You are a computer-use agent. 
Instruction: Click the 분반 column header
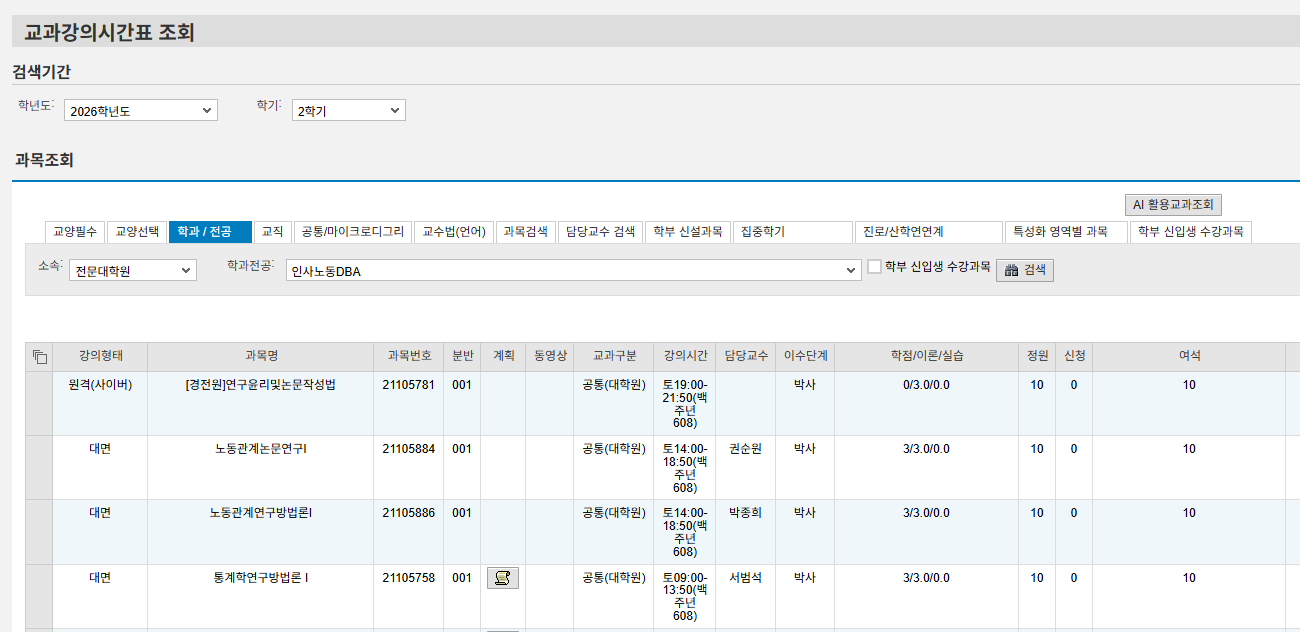462,356
